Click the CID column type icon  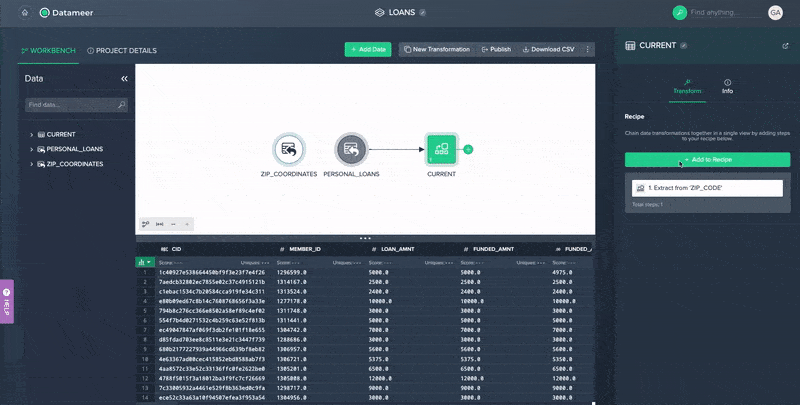164,249
